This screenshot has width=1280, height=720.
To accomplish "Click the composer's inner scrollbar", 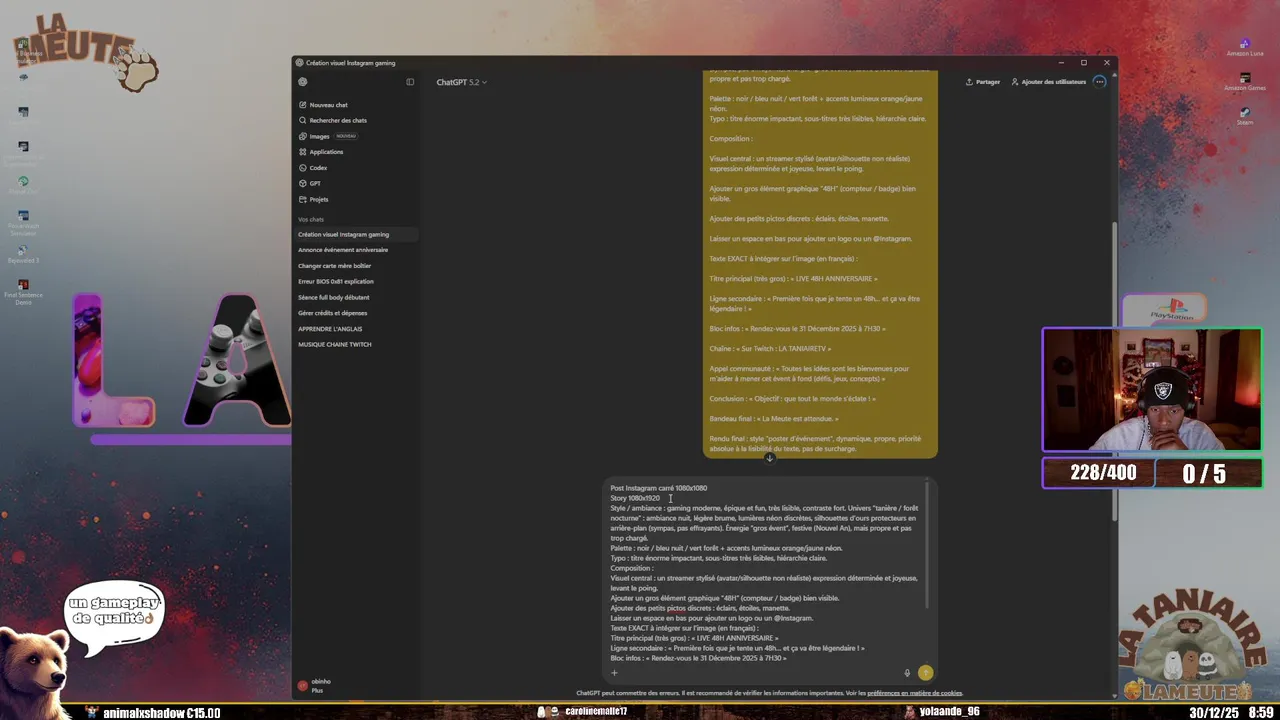I will 928,545.
